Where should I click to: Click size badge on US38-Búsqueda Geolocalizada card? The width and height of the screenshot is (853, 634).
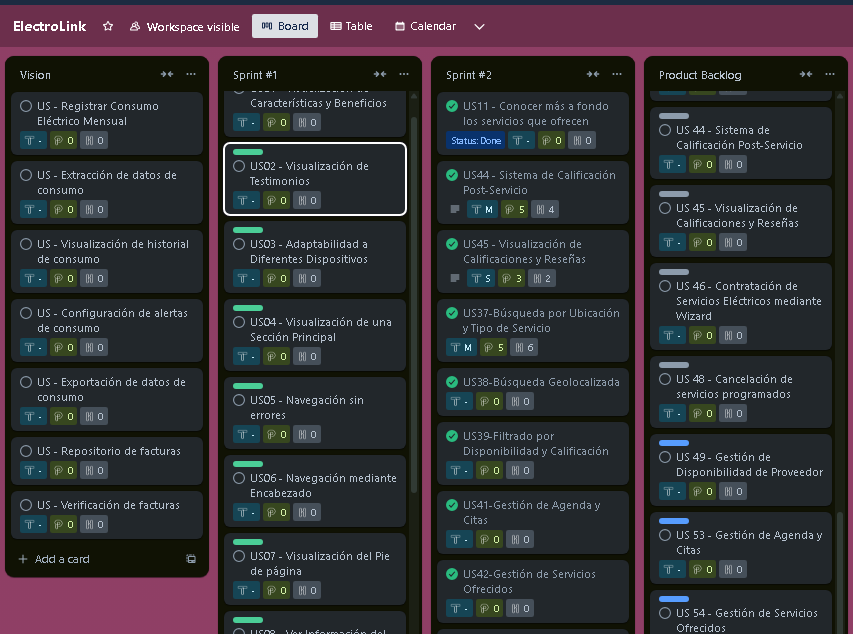(459, 402)
